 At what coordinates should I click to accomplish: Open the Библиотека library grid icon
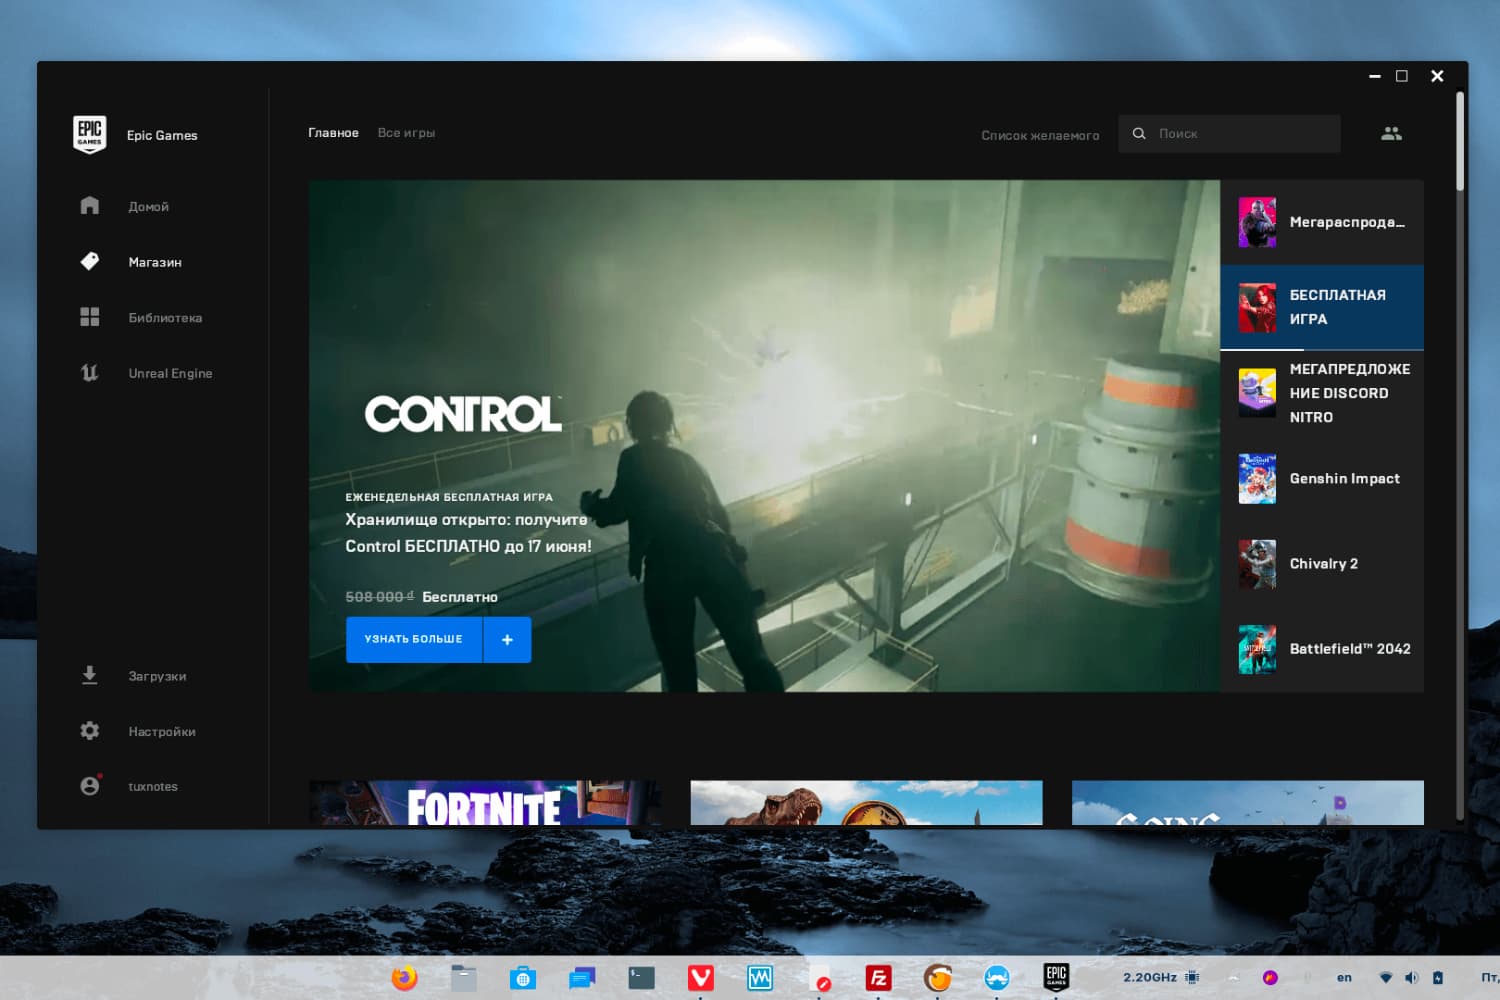(x=90, y=317)
